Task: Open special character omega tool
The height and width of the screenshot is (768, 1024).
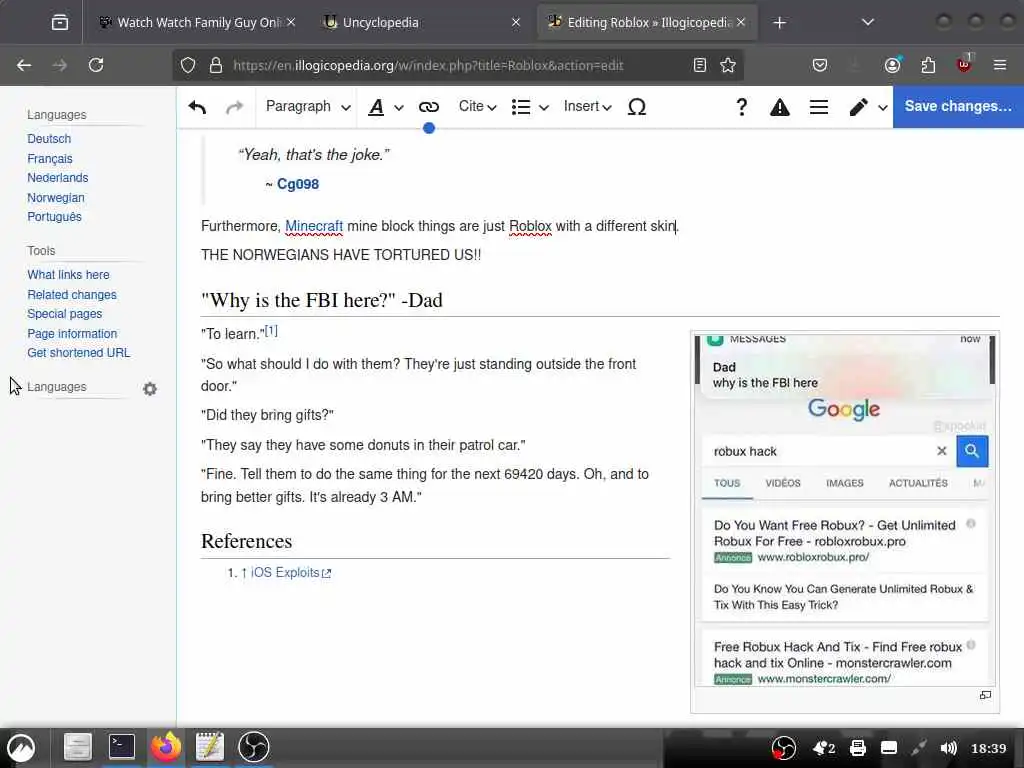Action: [x=637, y=106]
